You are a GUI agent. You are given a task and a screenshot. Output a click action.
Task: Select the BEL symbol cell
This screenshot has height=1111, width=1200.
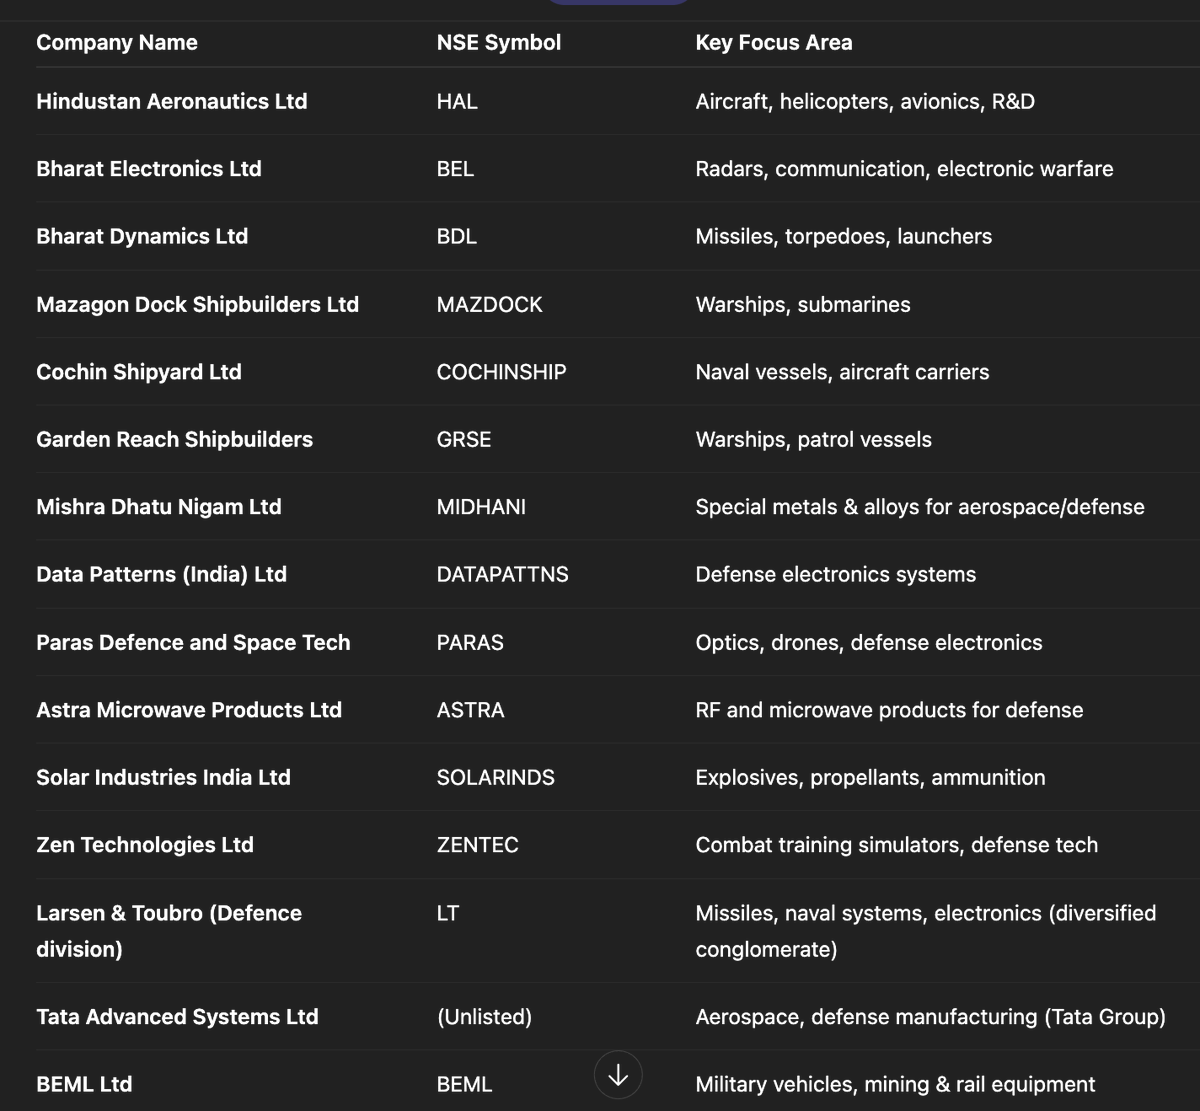(x=455, y=169)
